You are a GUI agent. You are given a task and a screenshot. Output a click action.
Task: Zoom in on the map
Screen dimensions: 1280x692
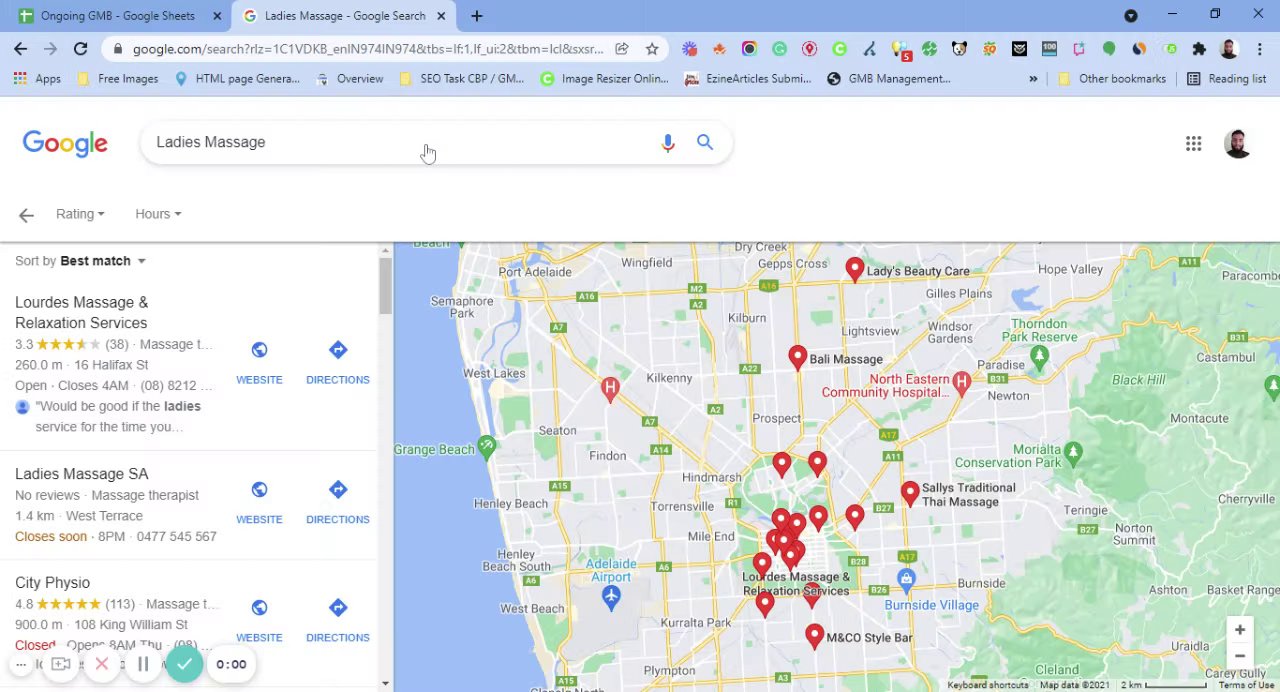click(1239, 630)
